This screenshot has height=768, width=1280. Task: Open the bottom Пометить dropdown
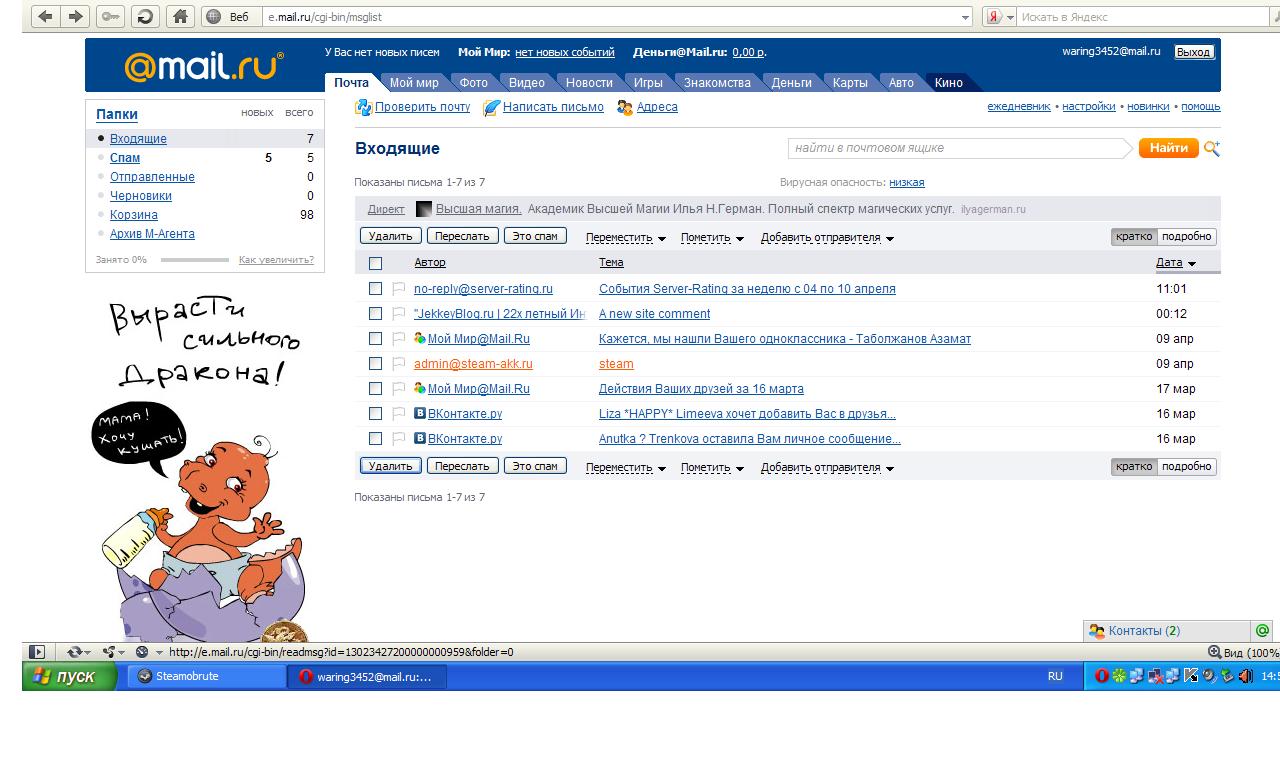(x=712, y=468)
